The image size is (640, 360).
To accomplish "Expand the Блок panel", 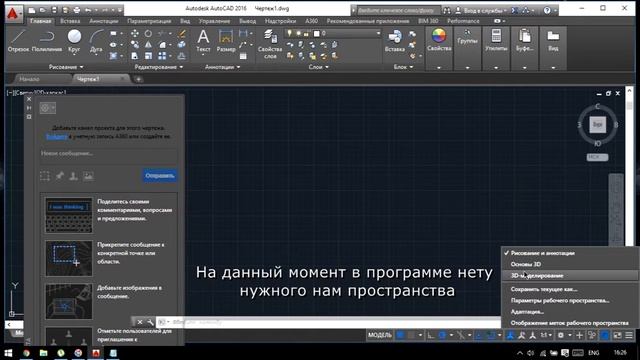I will (x=403, y=67).
